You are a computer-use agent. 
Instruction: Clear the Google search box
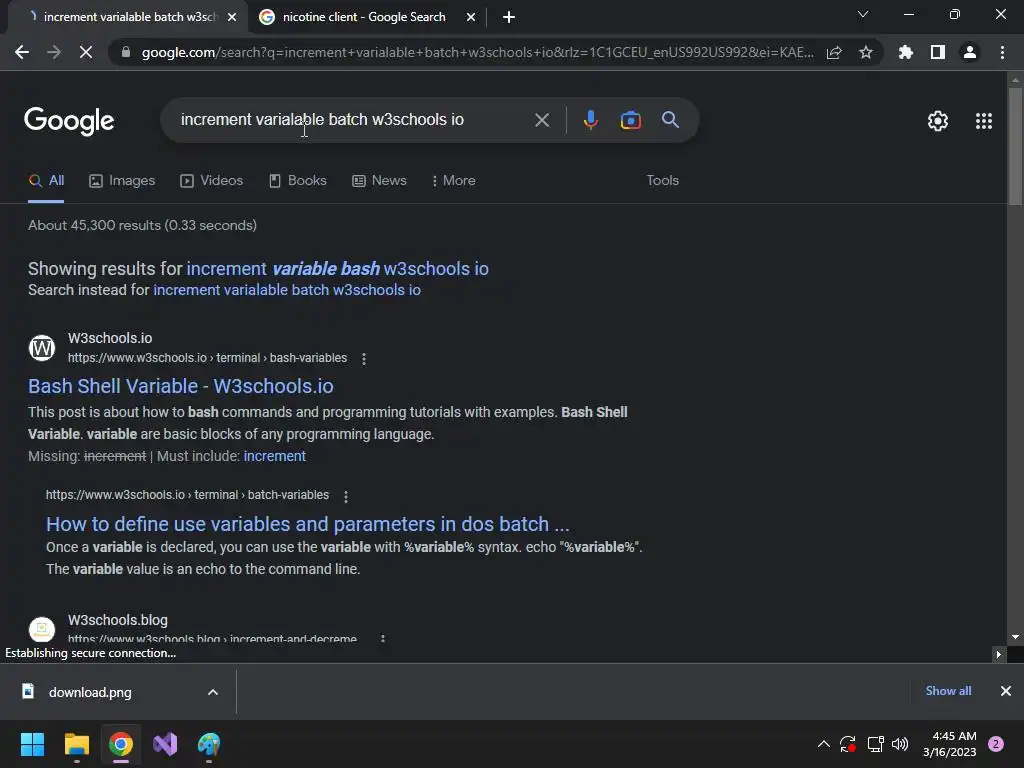(542, 120)
